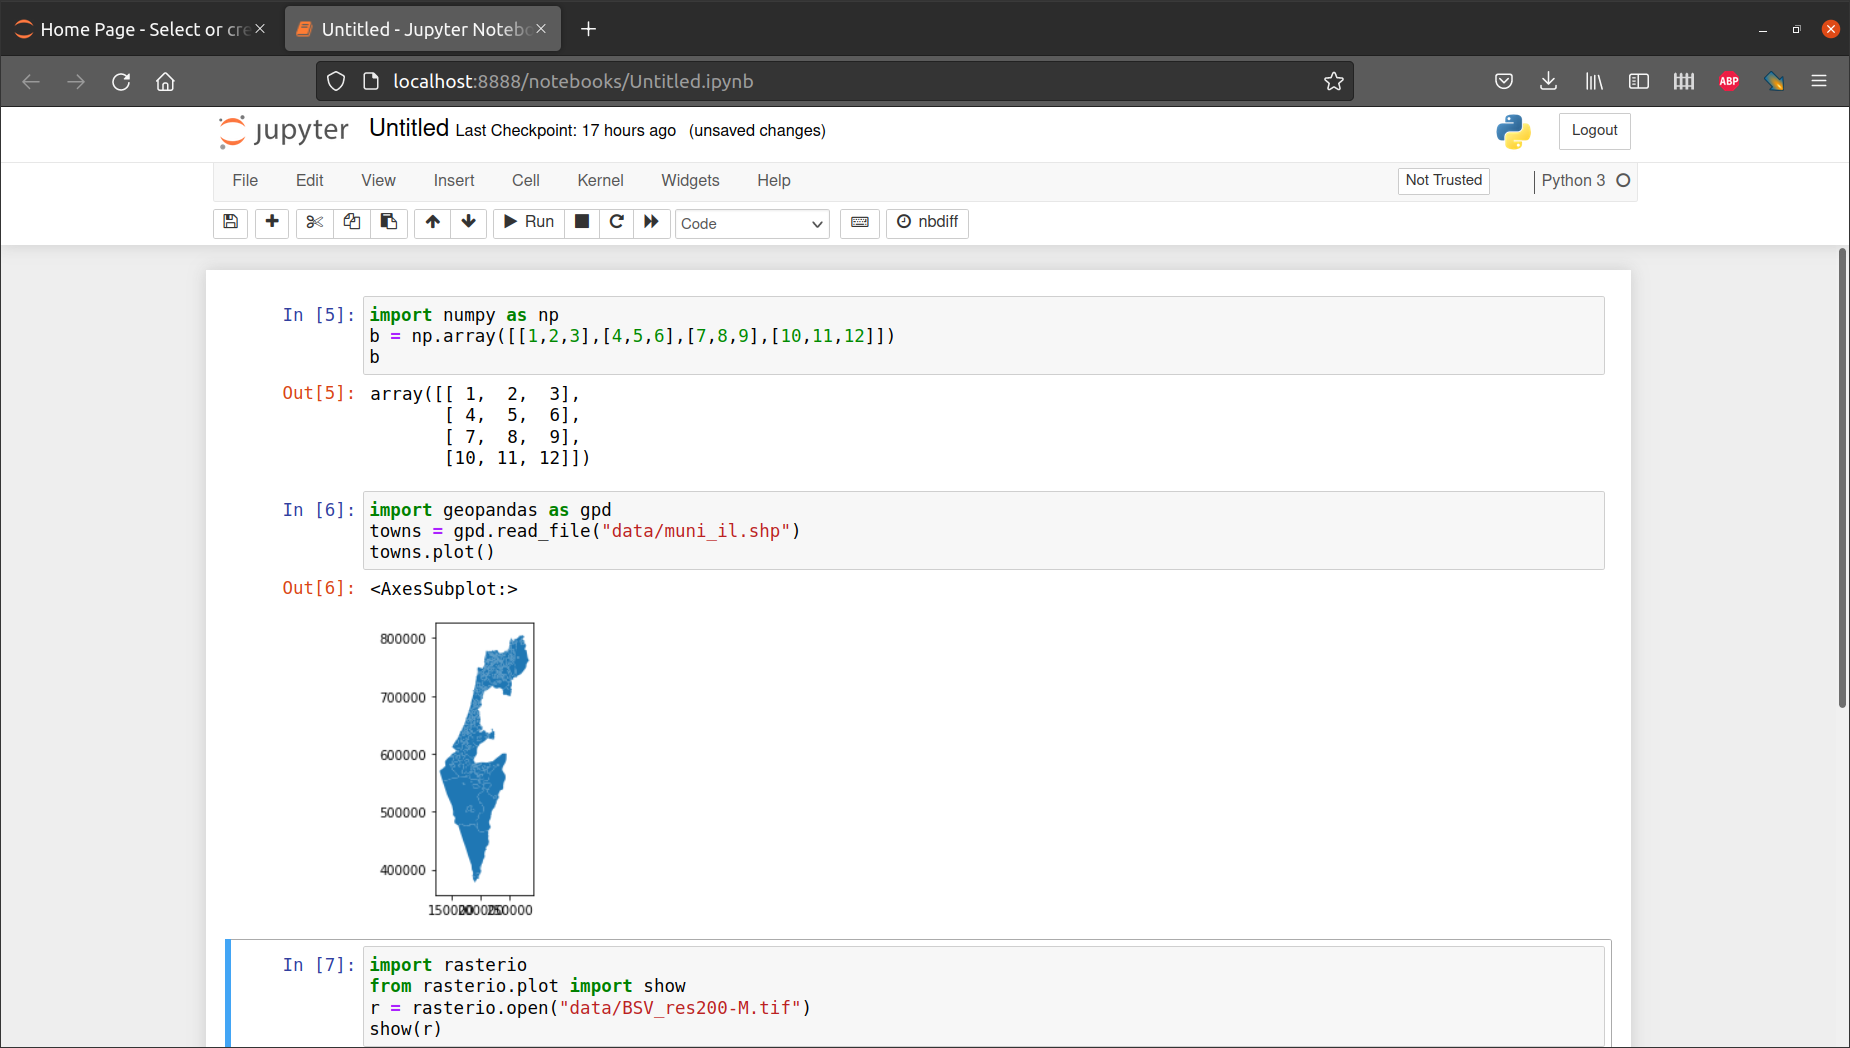
Task: Interrupt the kernel with the stop icon
Action: (581, 222)
